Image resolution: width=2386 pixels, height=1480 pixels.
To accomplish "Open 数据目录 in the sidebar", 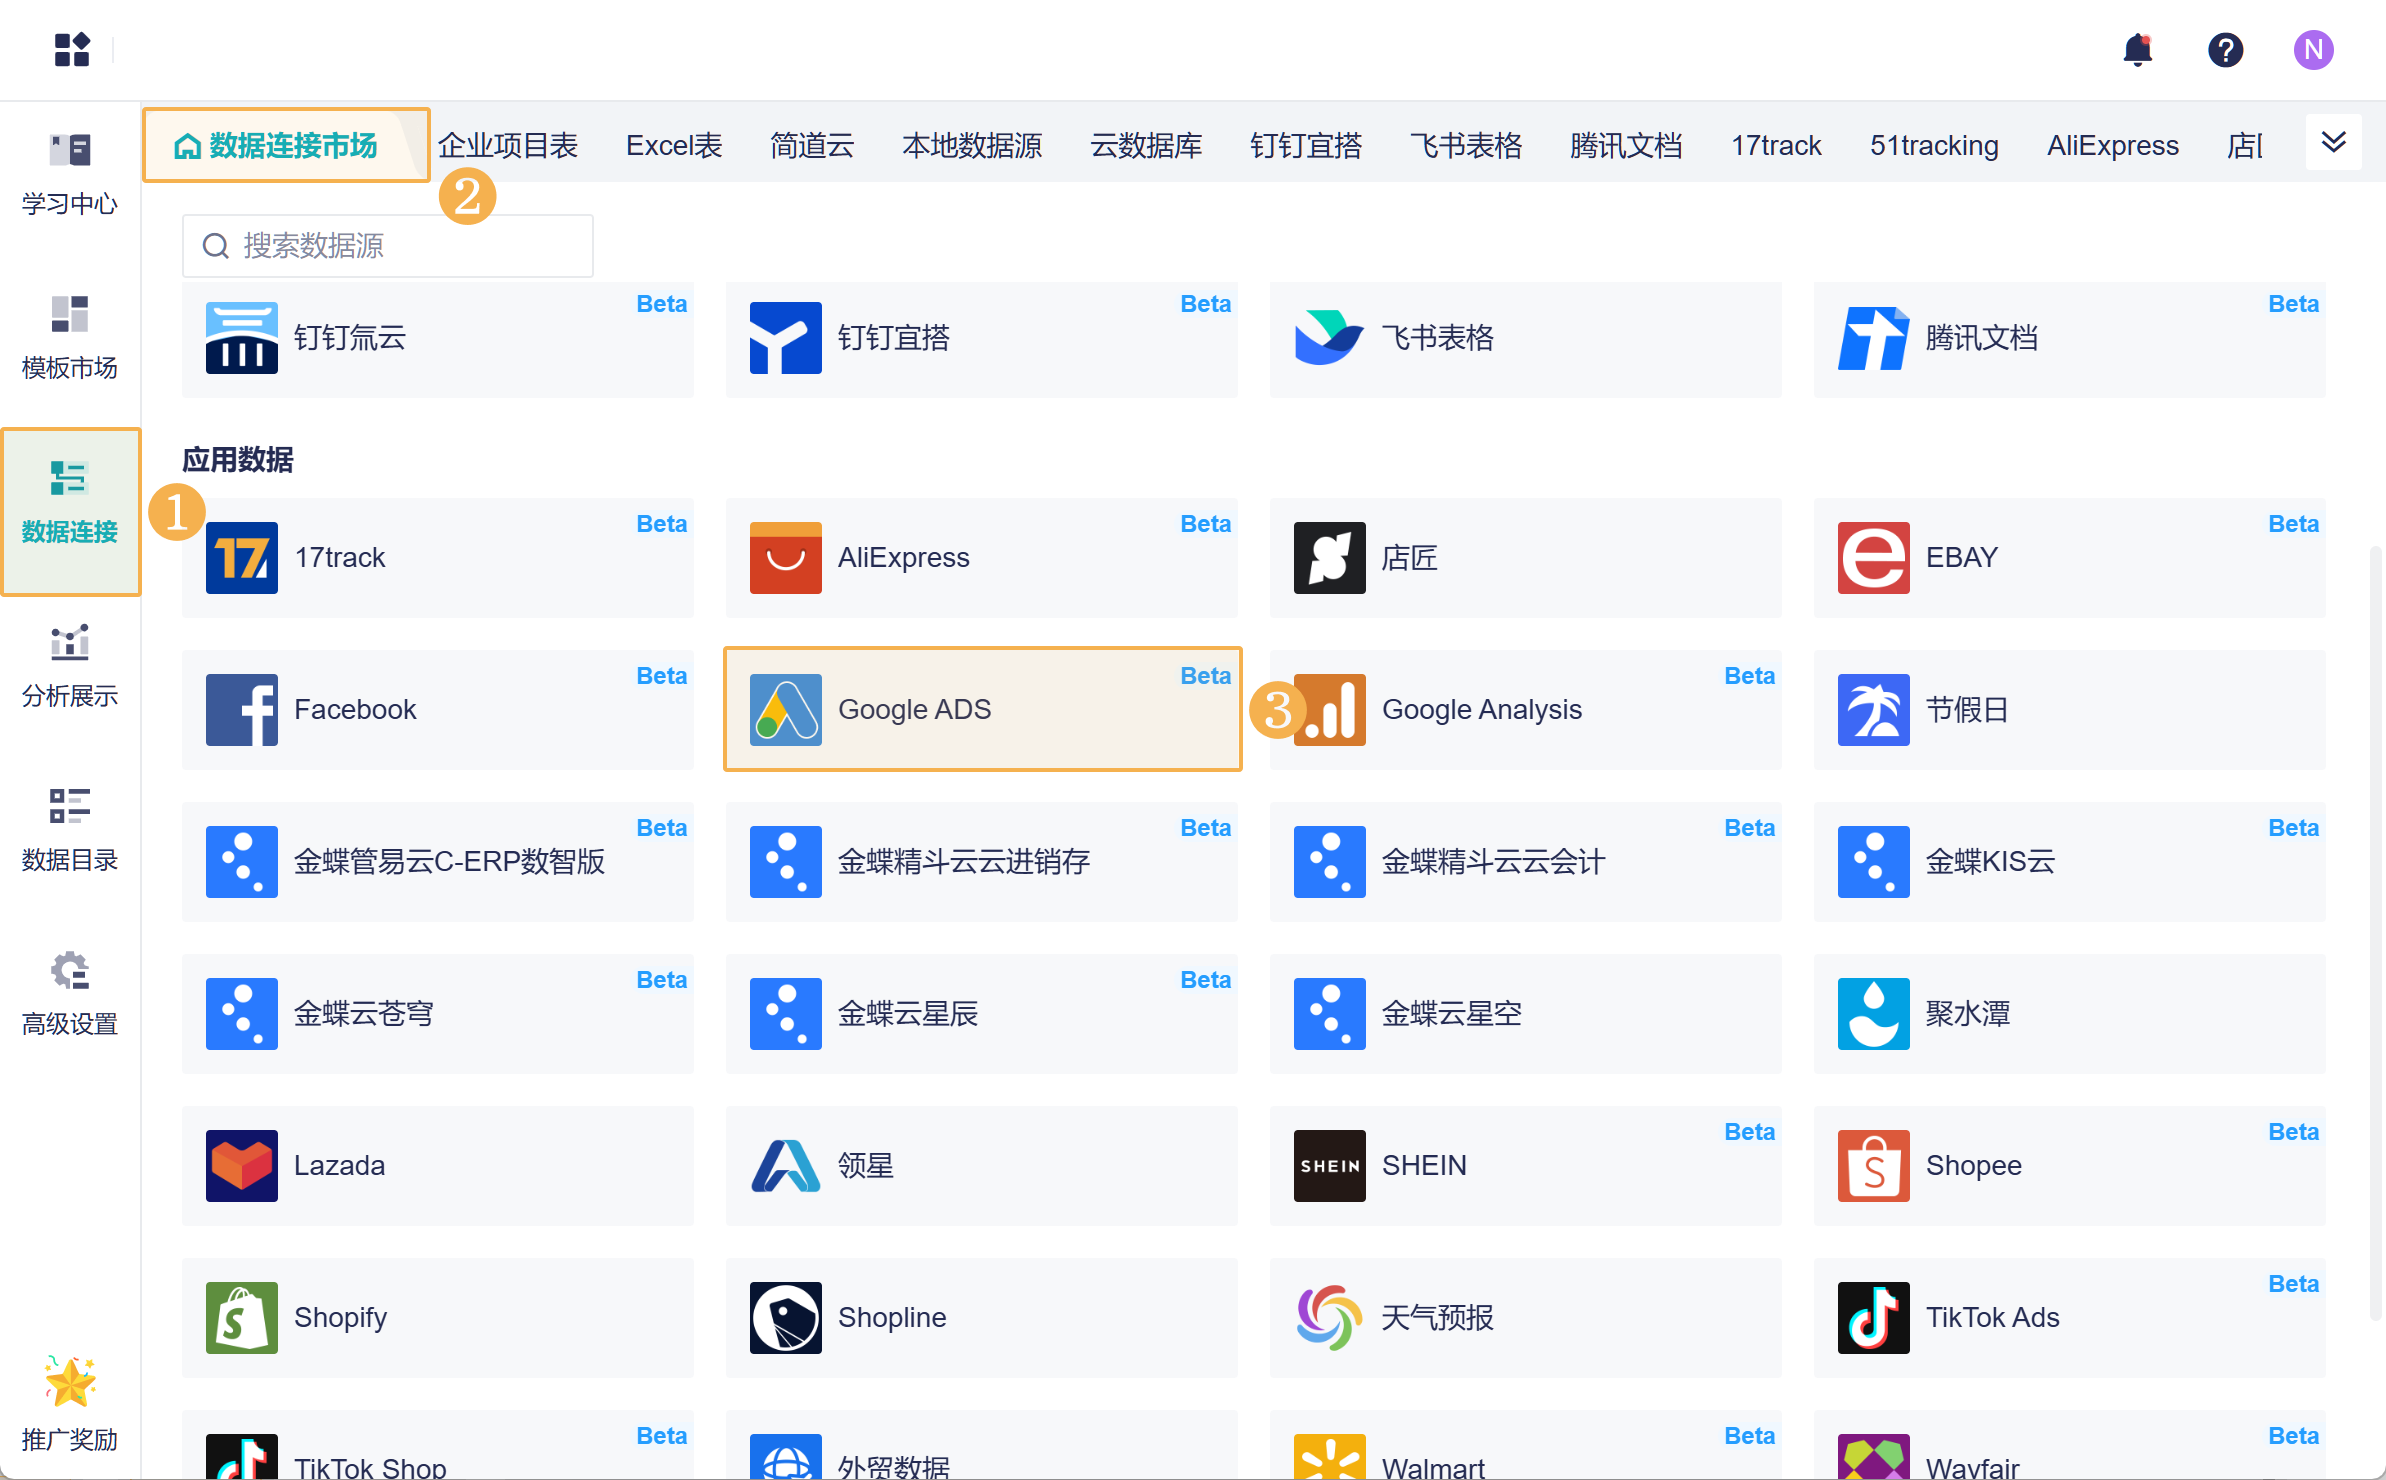I will click(70, 830).
